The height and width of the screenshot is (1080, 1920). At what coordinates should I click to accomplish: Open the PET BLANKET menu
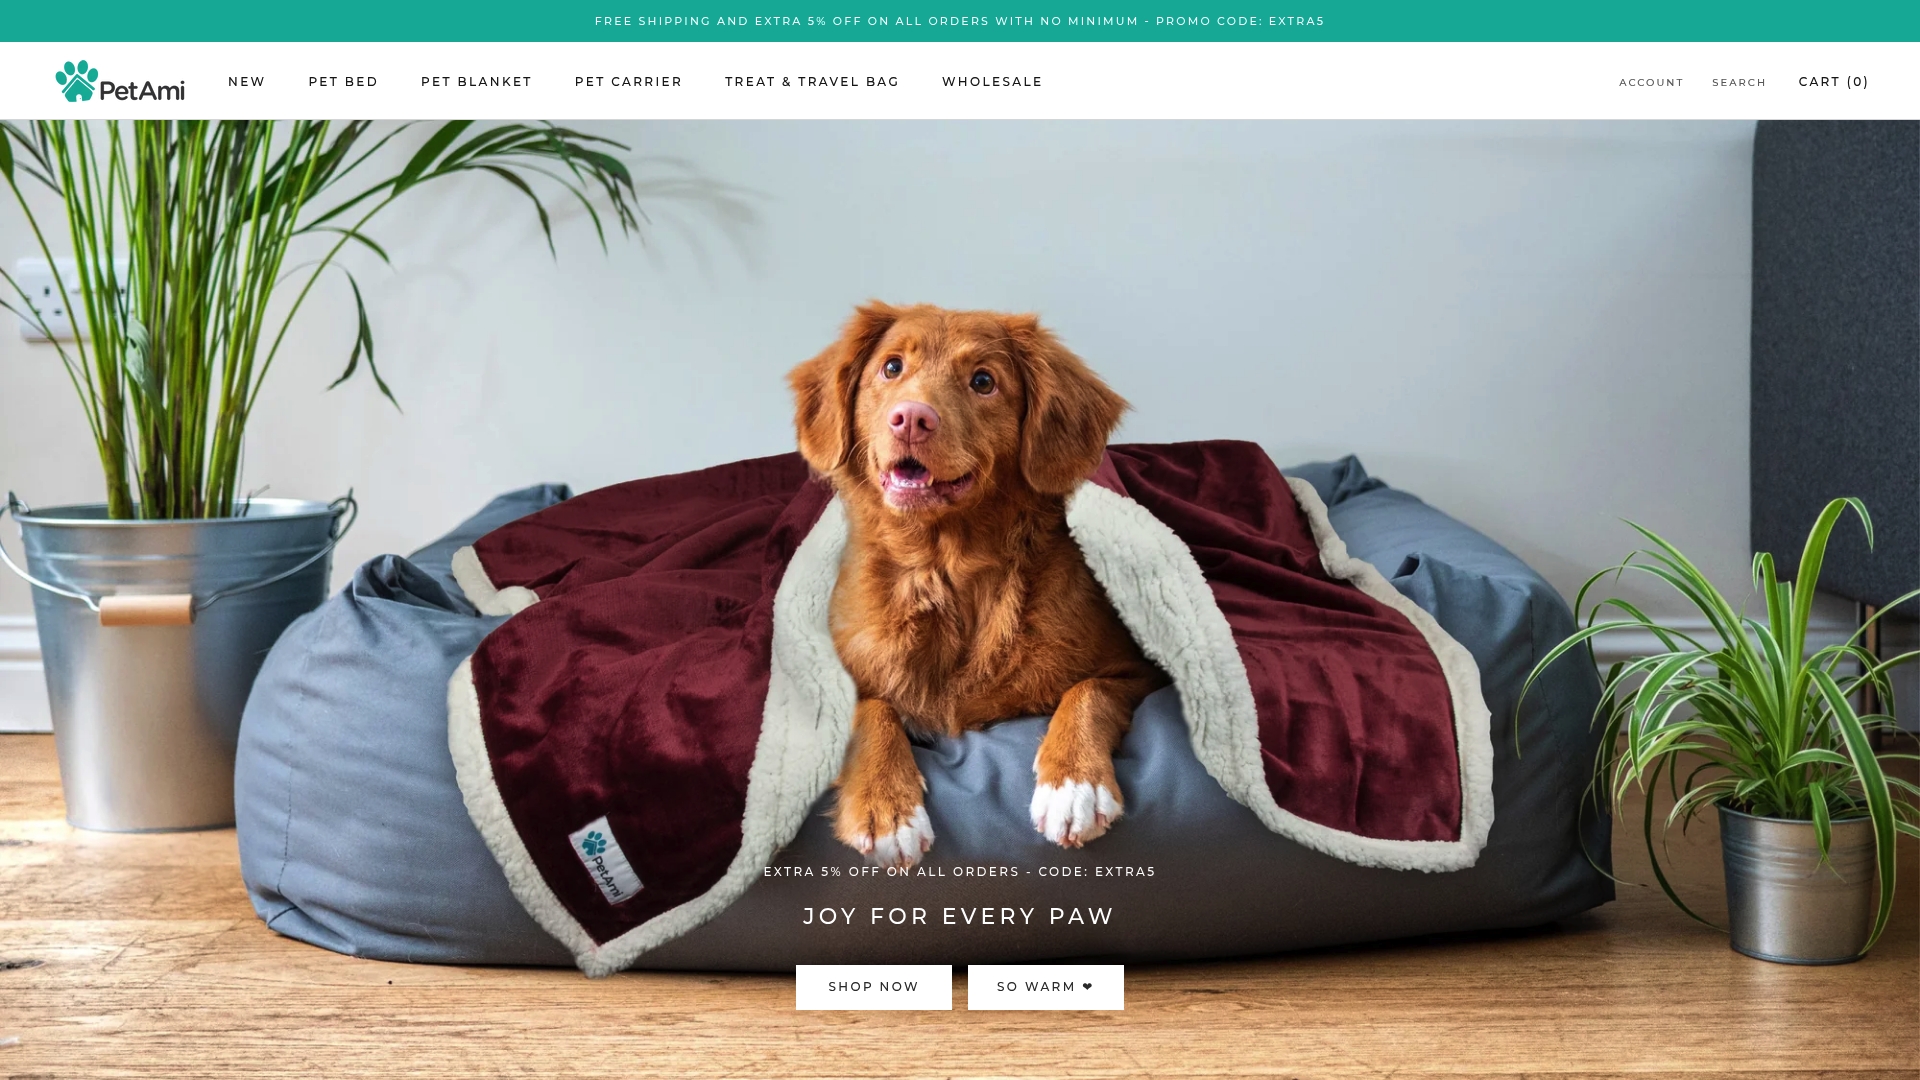pyautogui.click(x=476, y=82)
